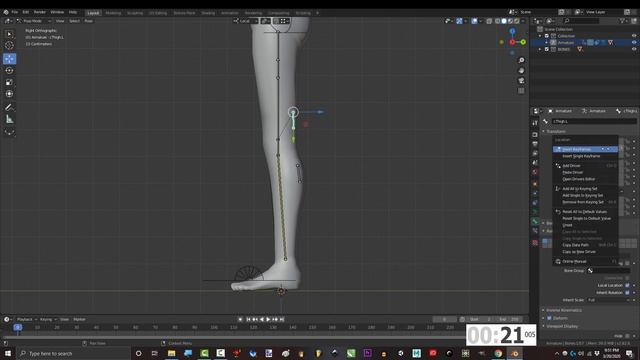Toggle the Inherit Rotation checkbox
Image resolution: width=640 pixels, height=360 pixels.
tap(627, 293)
